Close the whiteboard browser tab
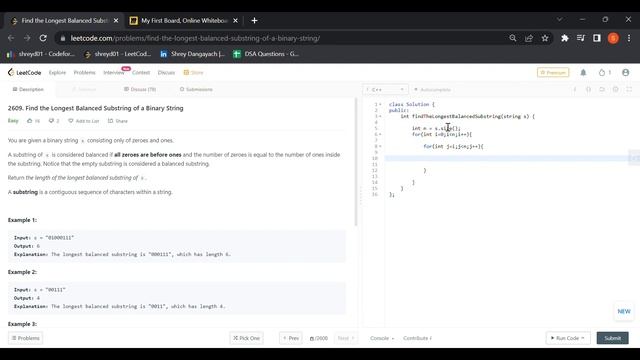 (x=236, y=20)
